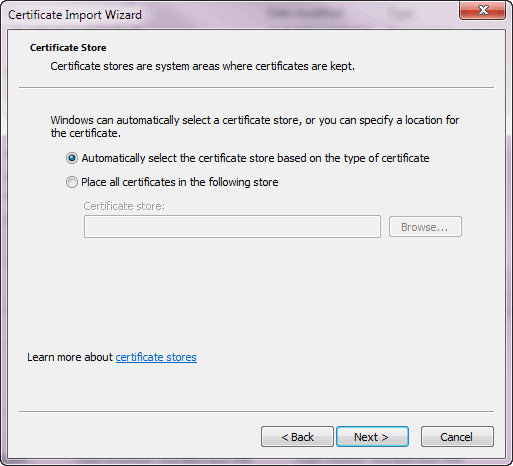Click 'Windows can automatically select' instruction paragraph
The height and width of the screenshot is (466, 513).
[255, 126]
